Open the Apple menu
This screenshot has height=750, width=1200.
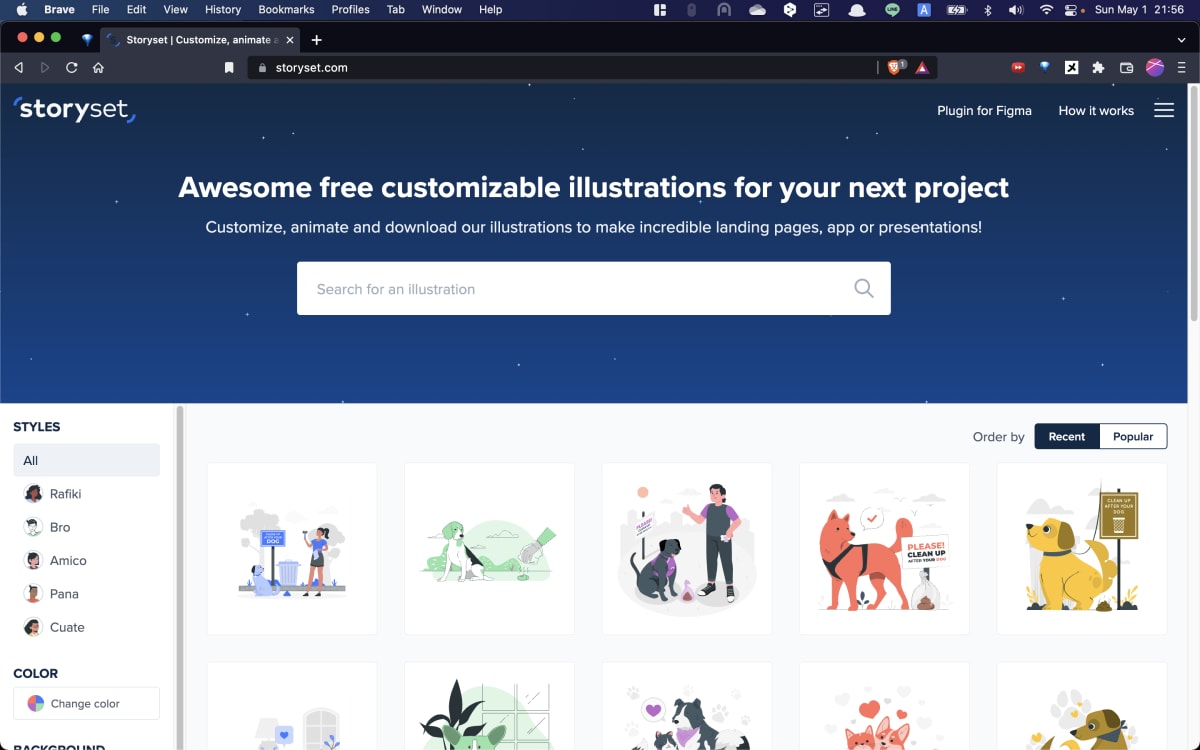[21, 10]
